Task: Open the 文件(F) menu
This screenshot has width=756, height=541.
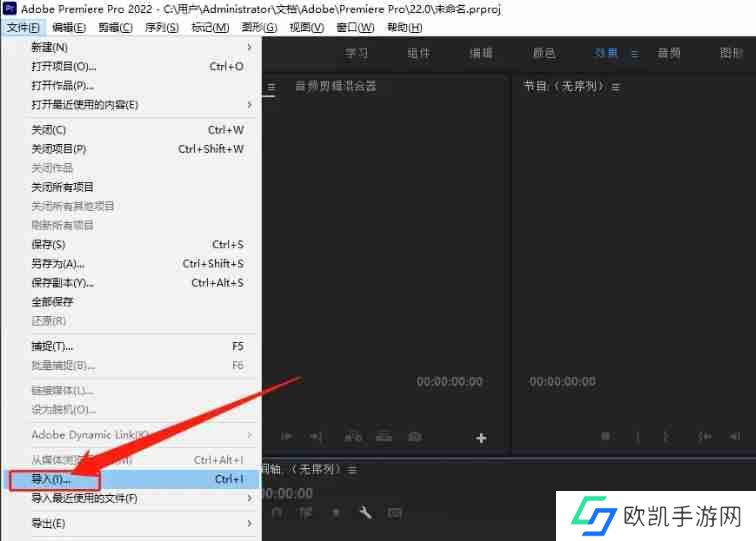Action: (x=23, y=27)
